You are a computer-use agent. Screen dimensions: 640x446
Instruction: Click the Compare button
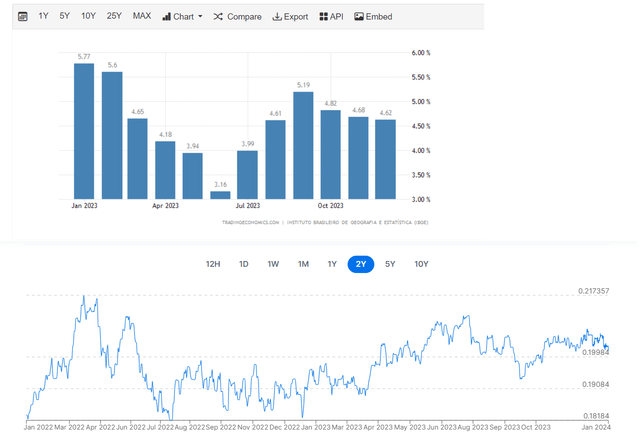point(237,16)
